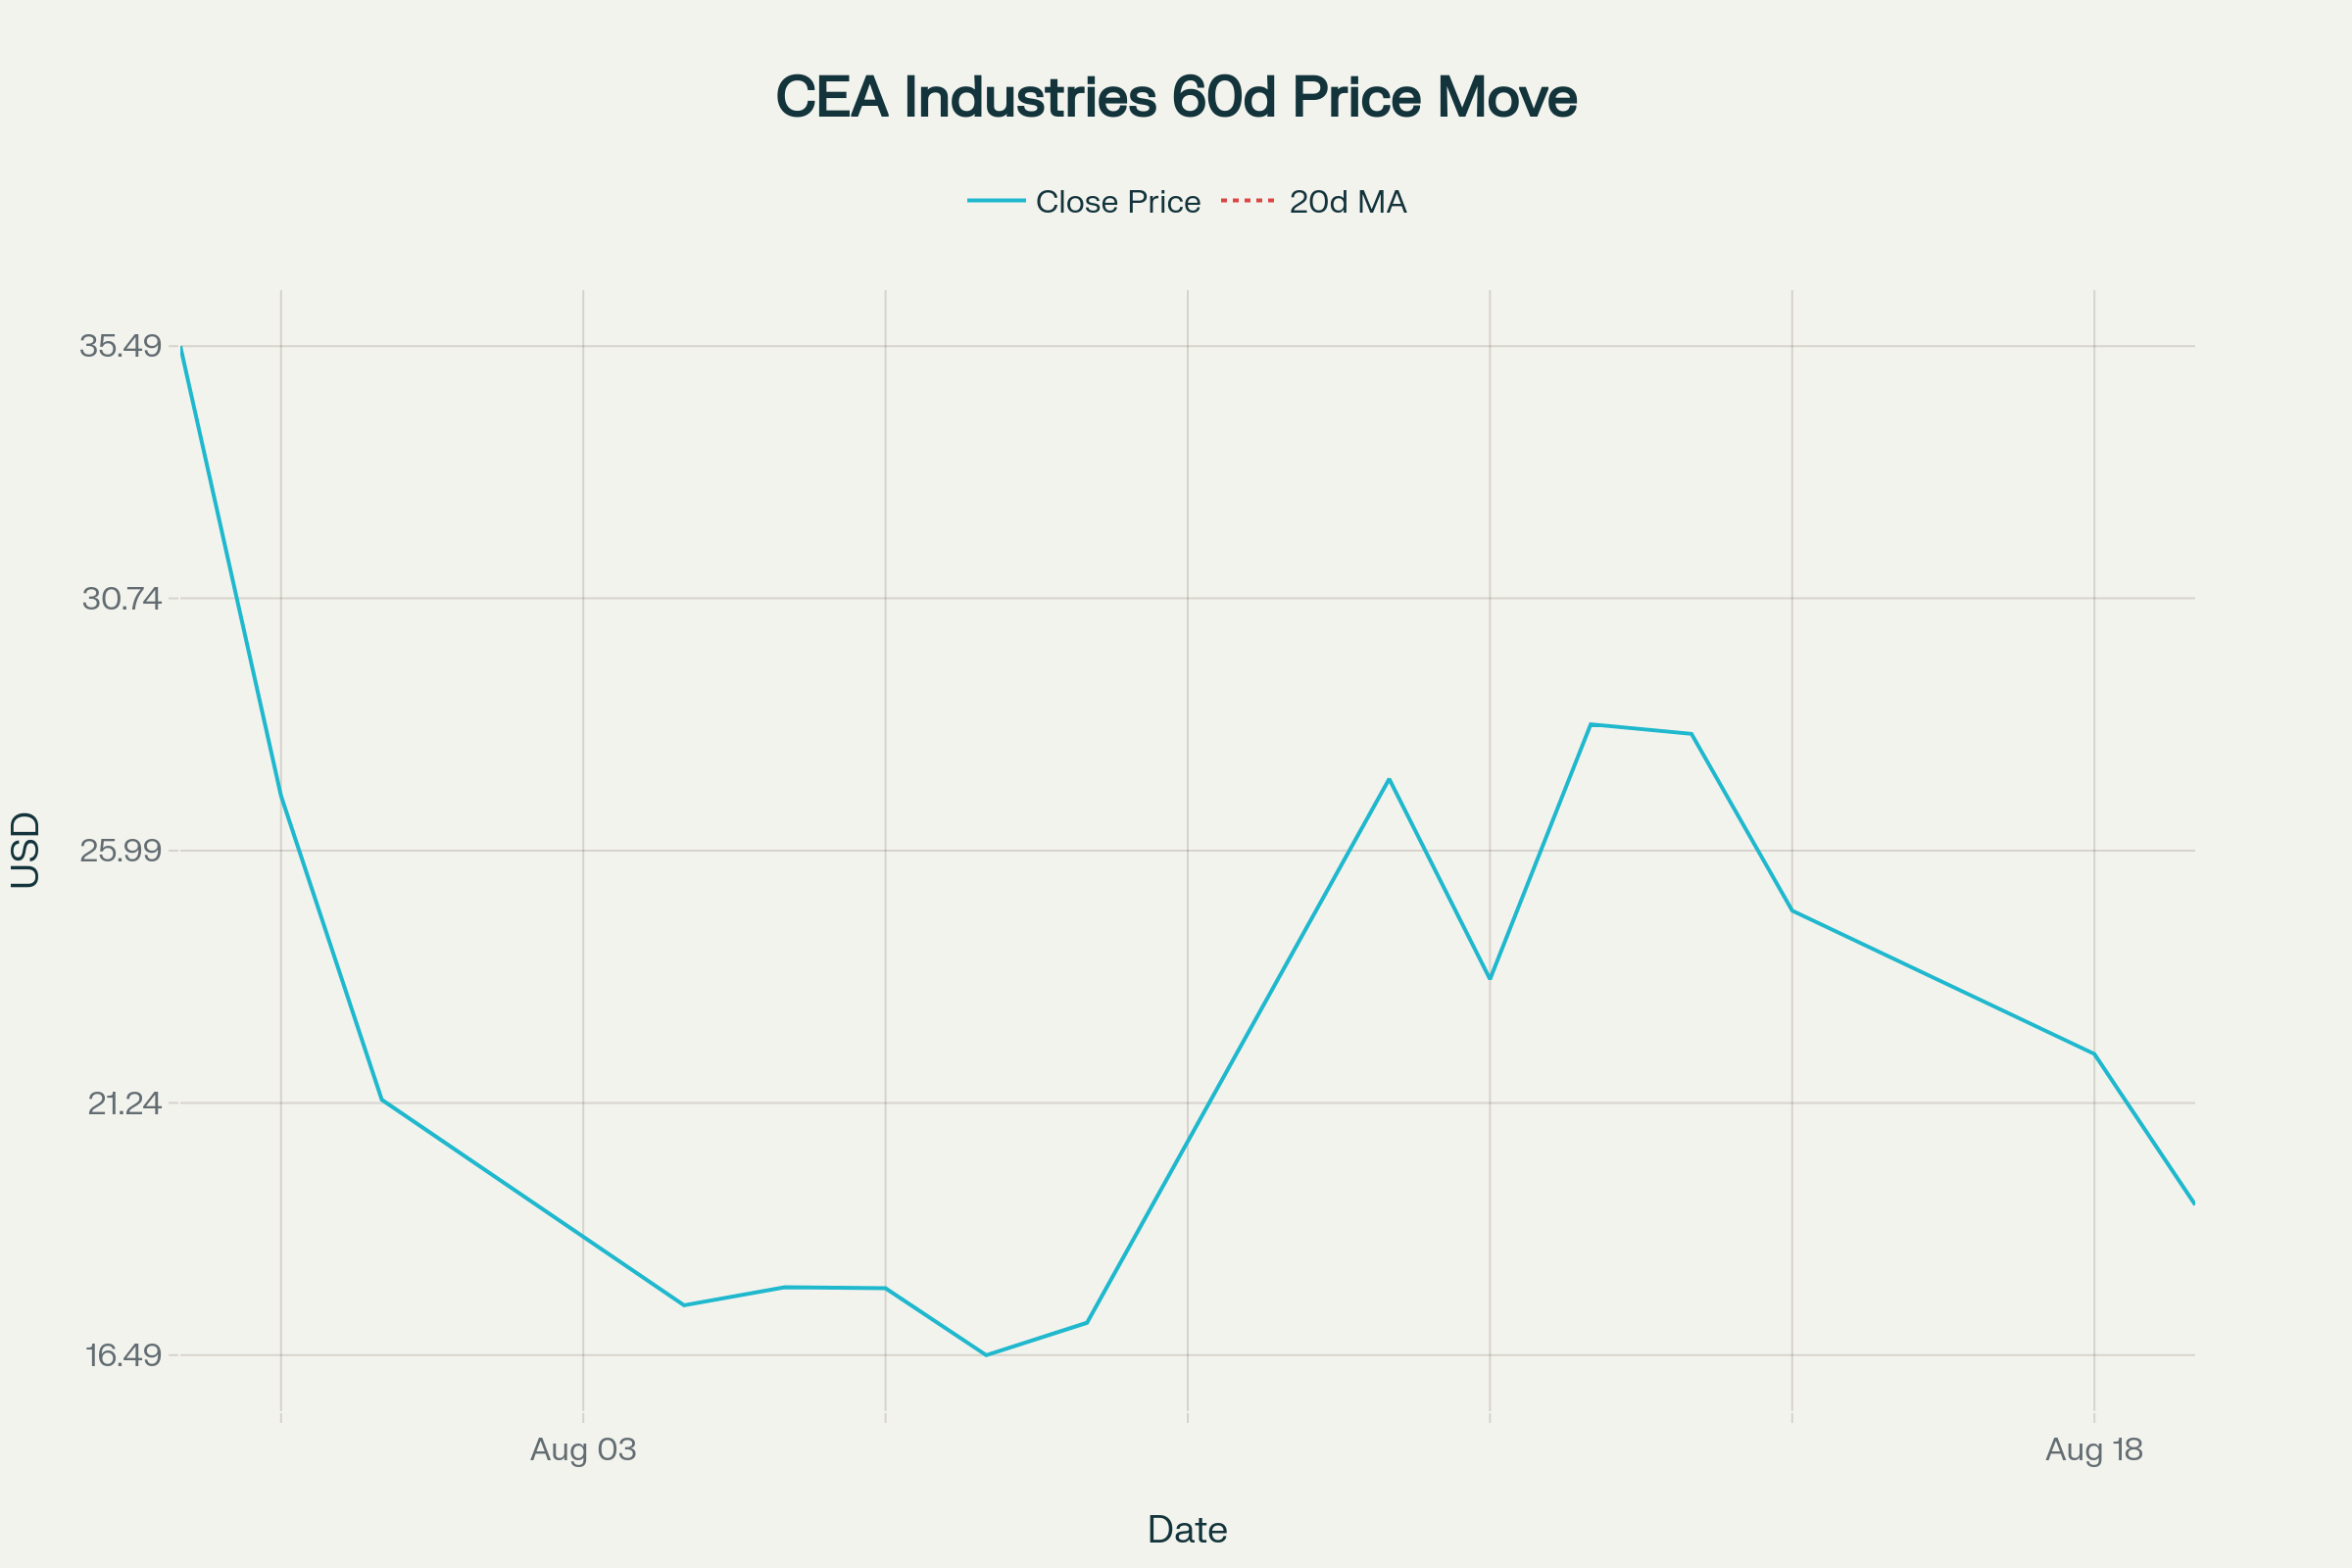Click the 25.99 y-axis tick label
Viewport: 2352px width, 1568px height.
(121, 851)
